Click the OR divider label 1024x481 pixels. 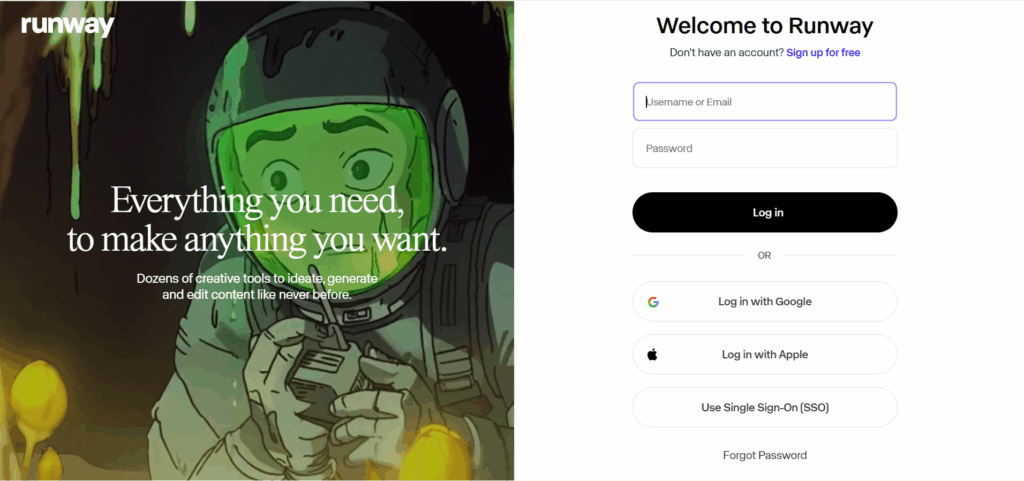765,255
